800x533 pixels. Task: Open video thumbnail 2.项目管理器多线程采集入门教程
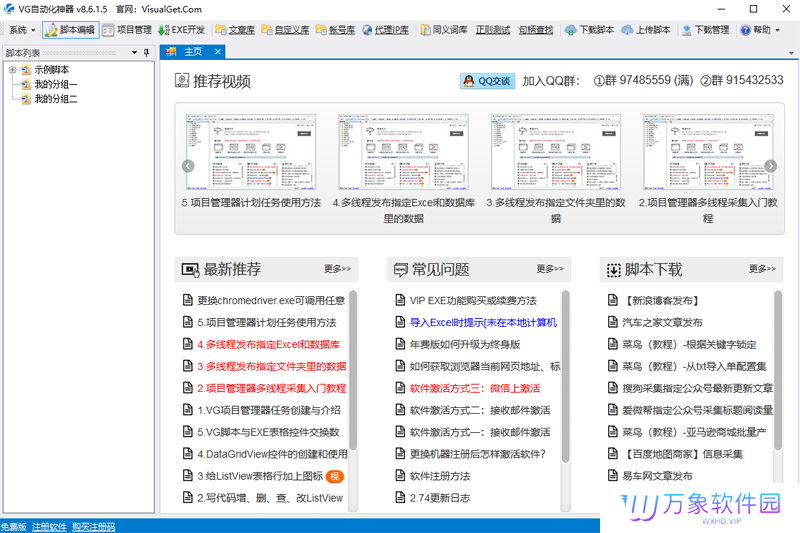point(708,153)
